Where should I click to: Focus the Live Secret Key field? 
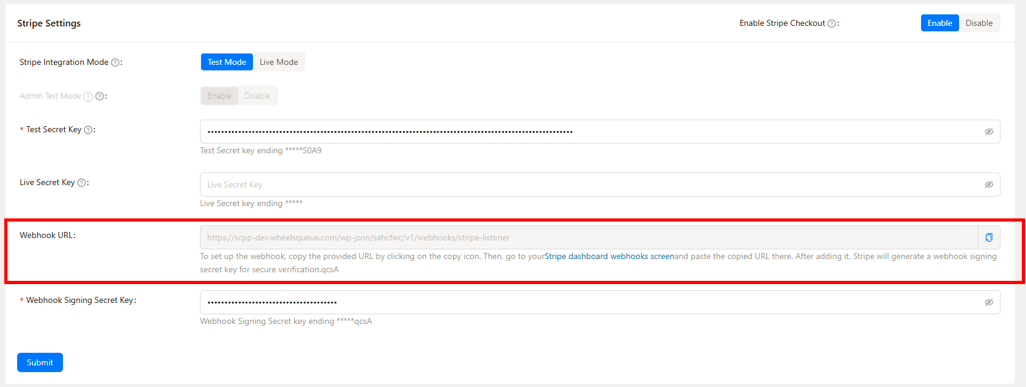tap(600, 185)
